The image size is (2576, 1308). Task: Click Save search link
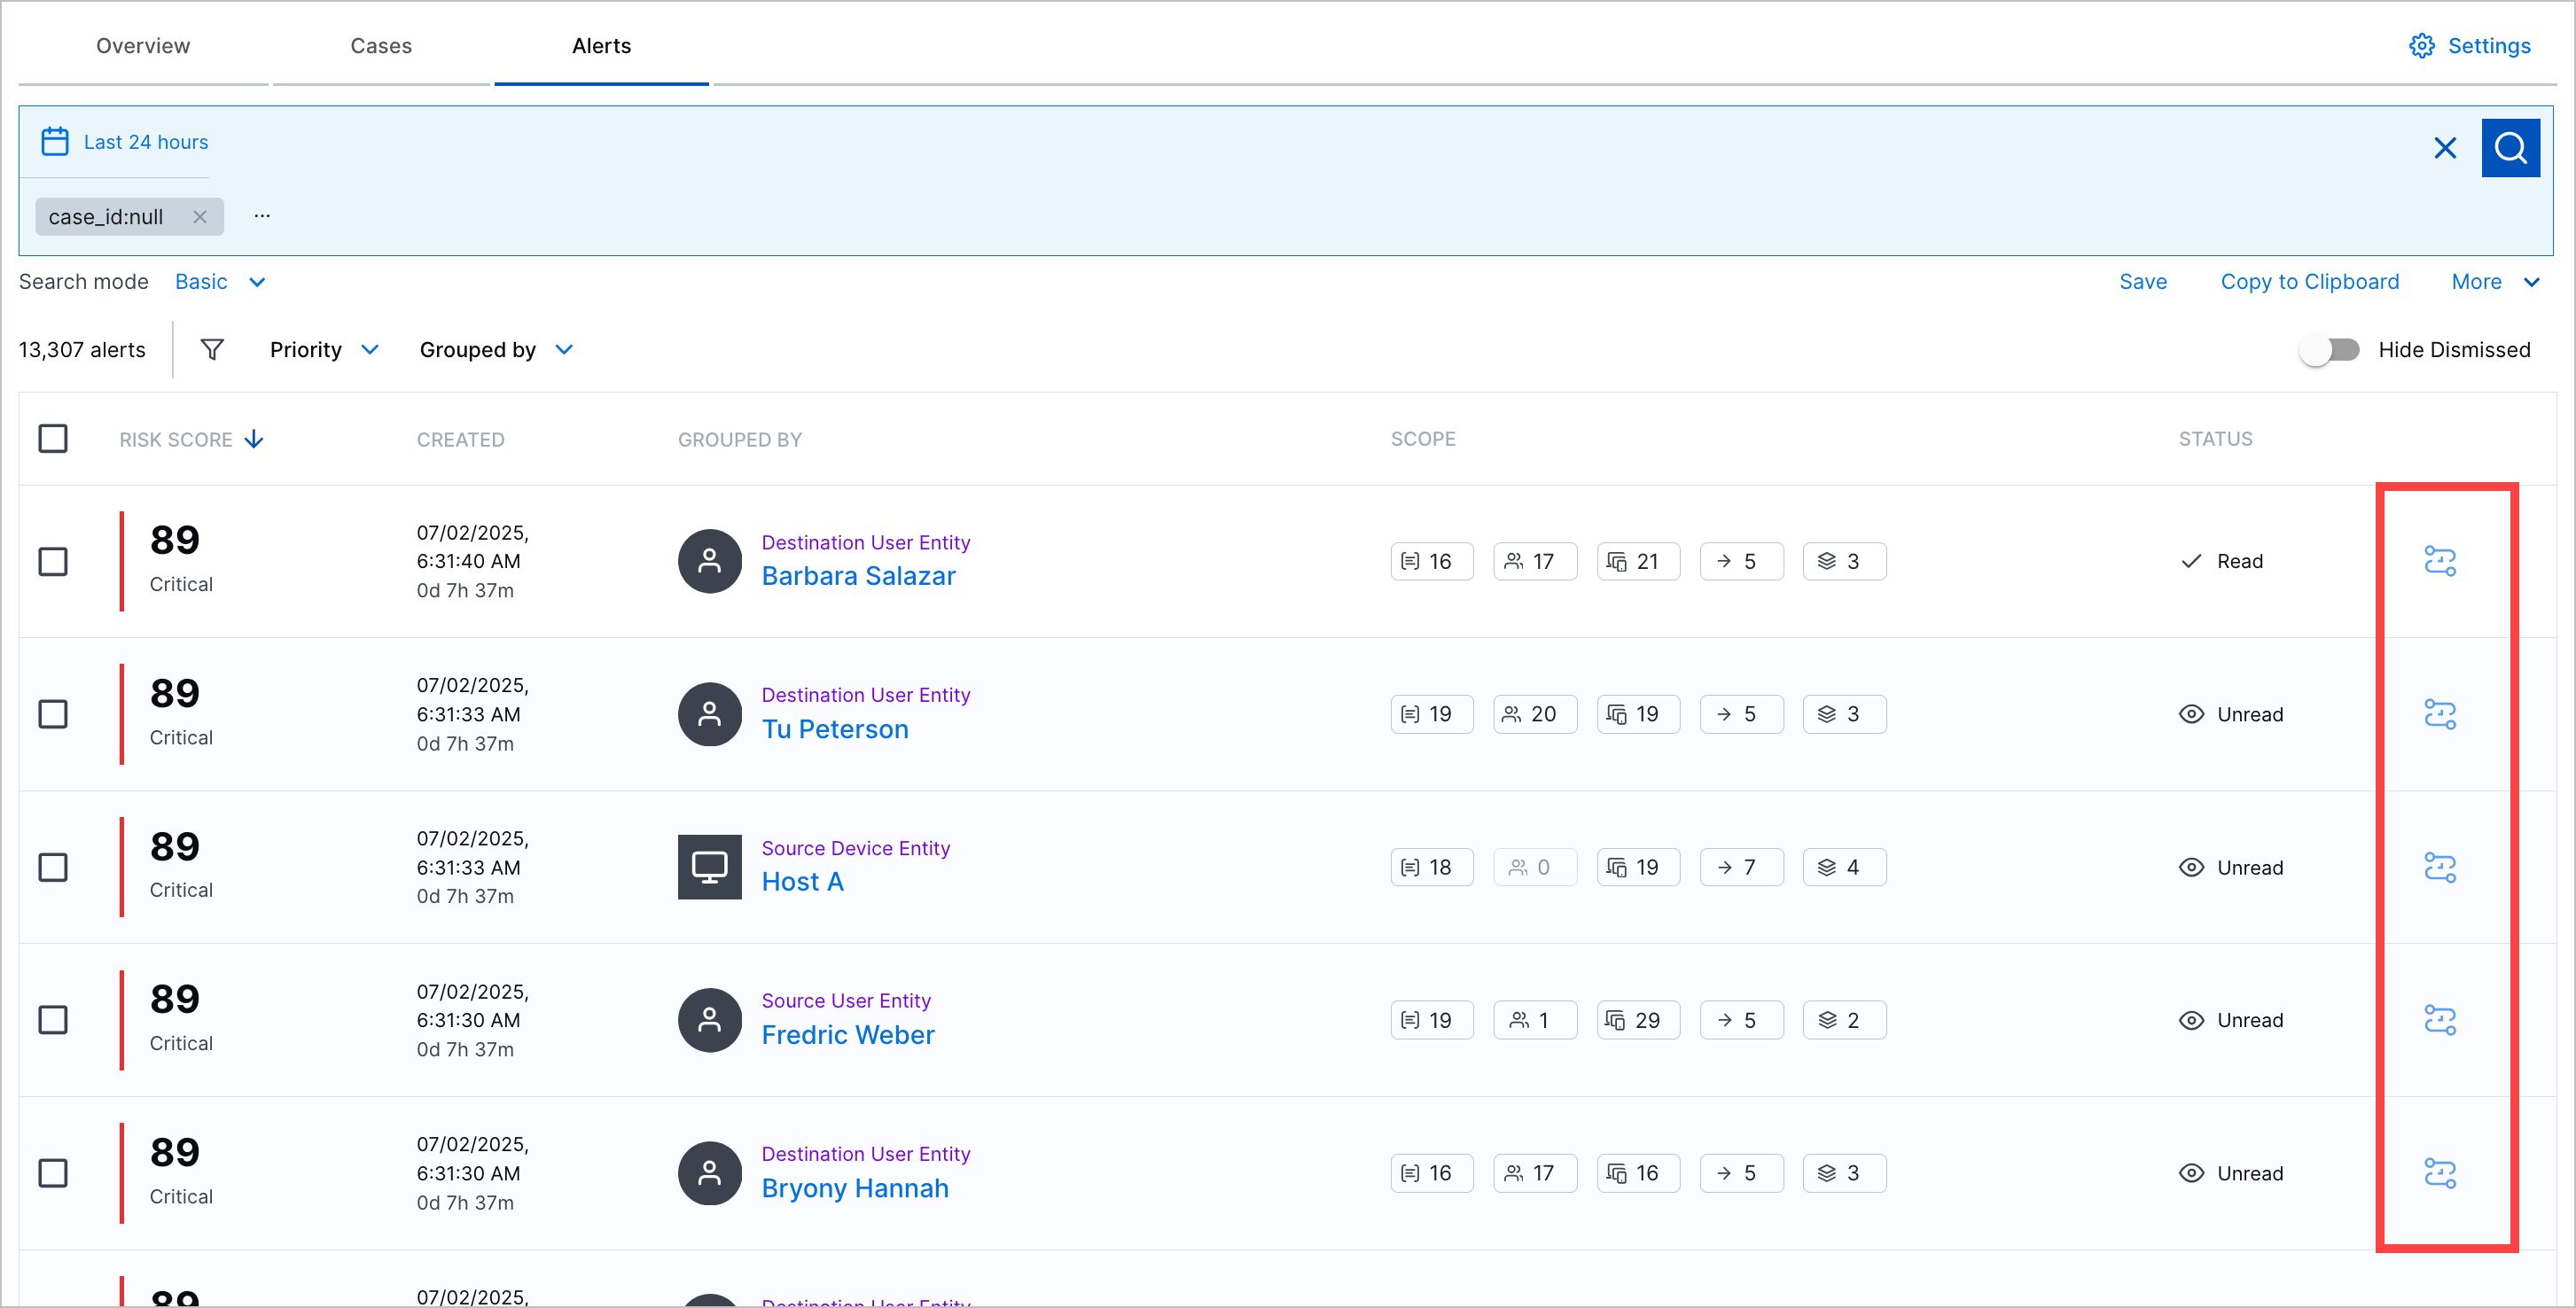point(2143,282)
